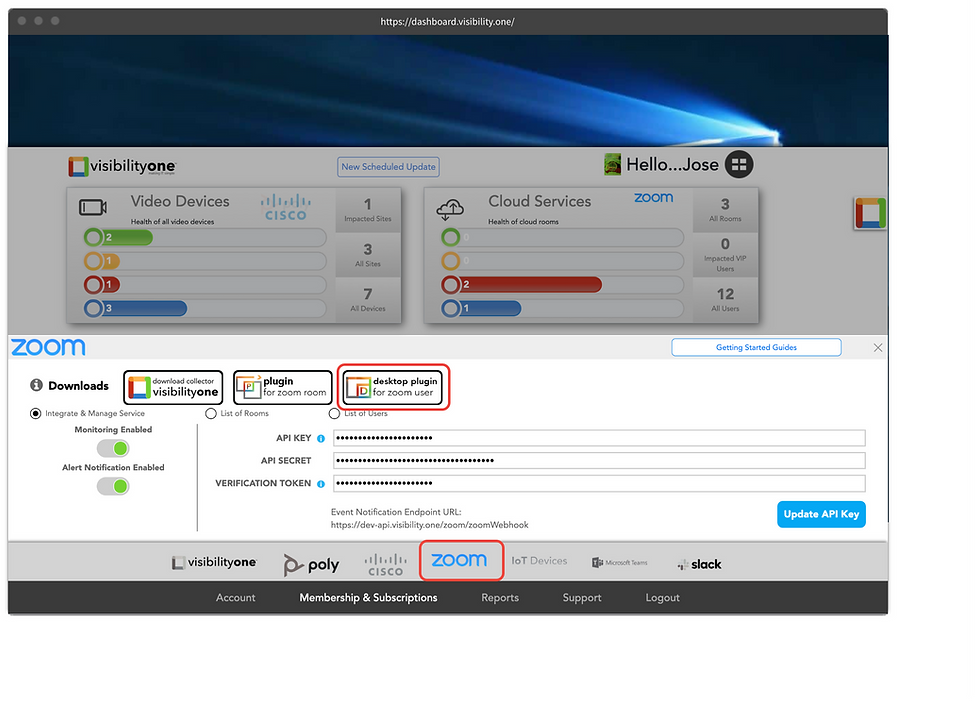Click the API KEY info icon
Image resolution: width=980 pixels, height=706 pixels.
coord(321,439)
